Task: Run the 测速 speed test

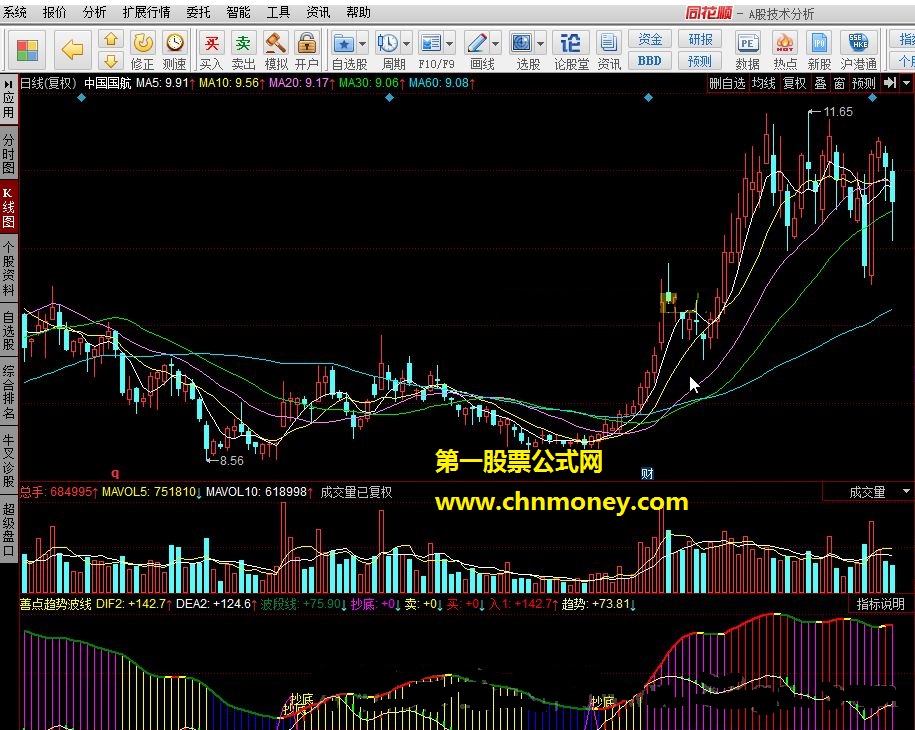Action: (174, 50)
